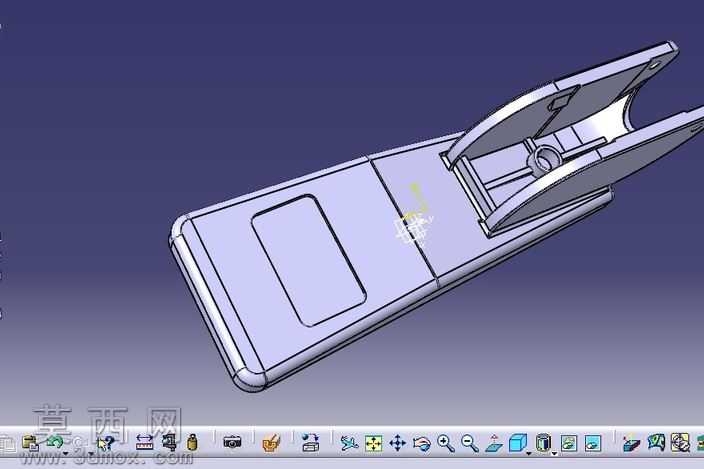Viewport: 704px width, 469px height.
Task: Select the rectangular pocket face on the model
Action: click(x=309, y=261)
